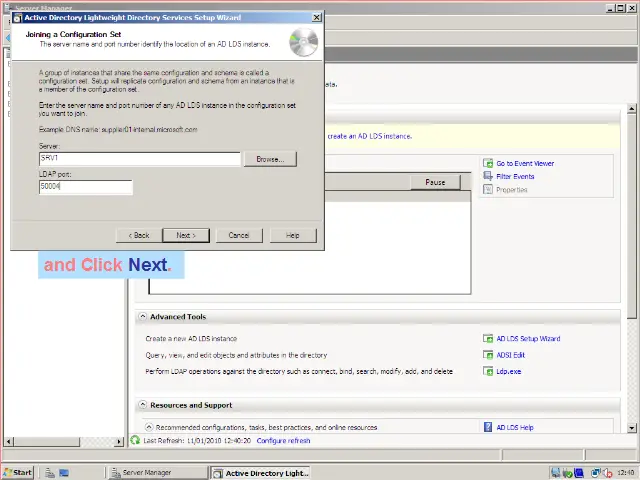Click the Configure refresh link
Viewport: 640px width, 480px height.
[x=283, y=441]
